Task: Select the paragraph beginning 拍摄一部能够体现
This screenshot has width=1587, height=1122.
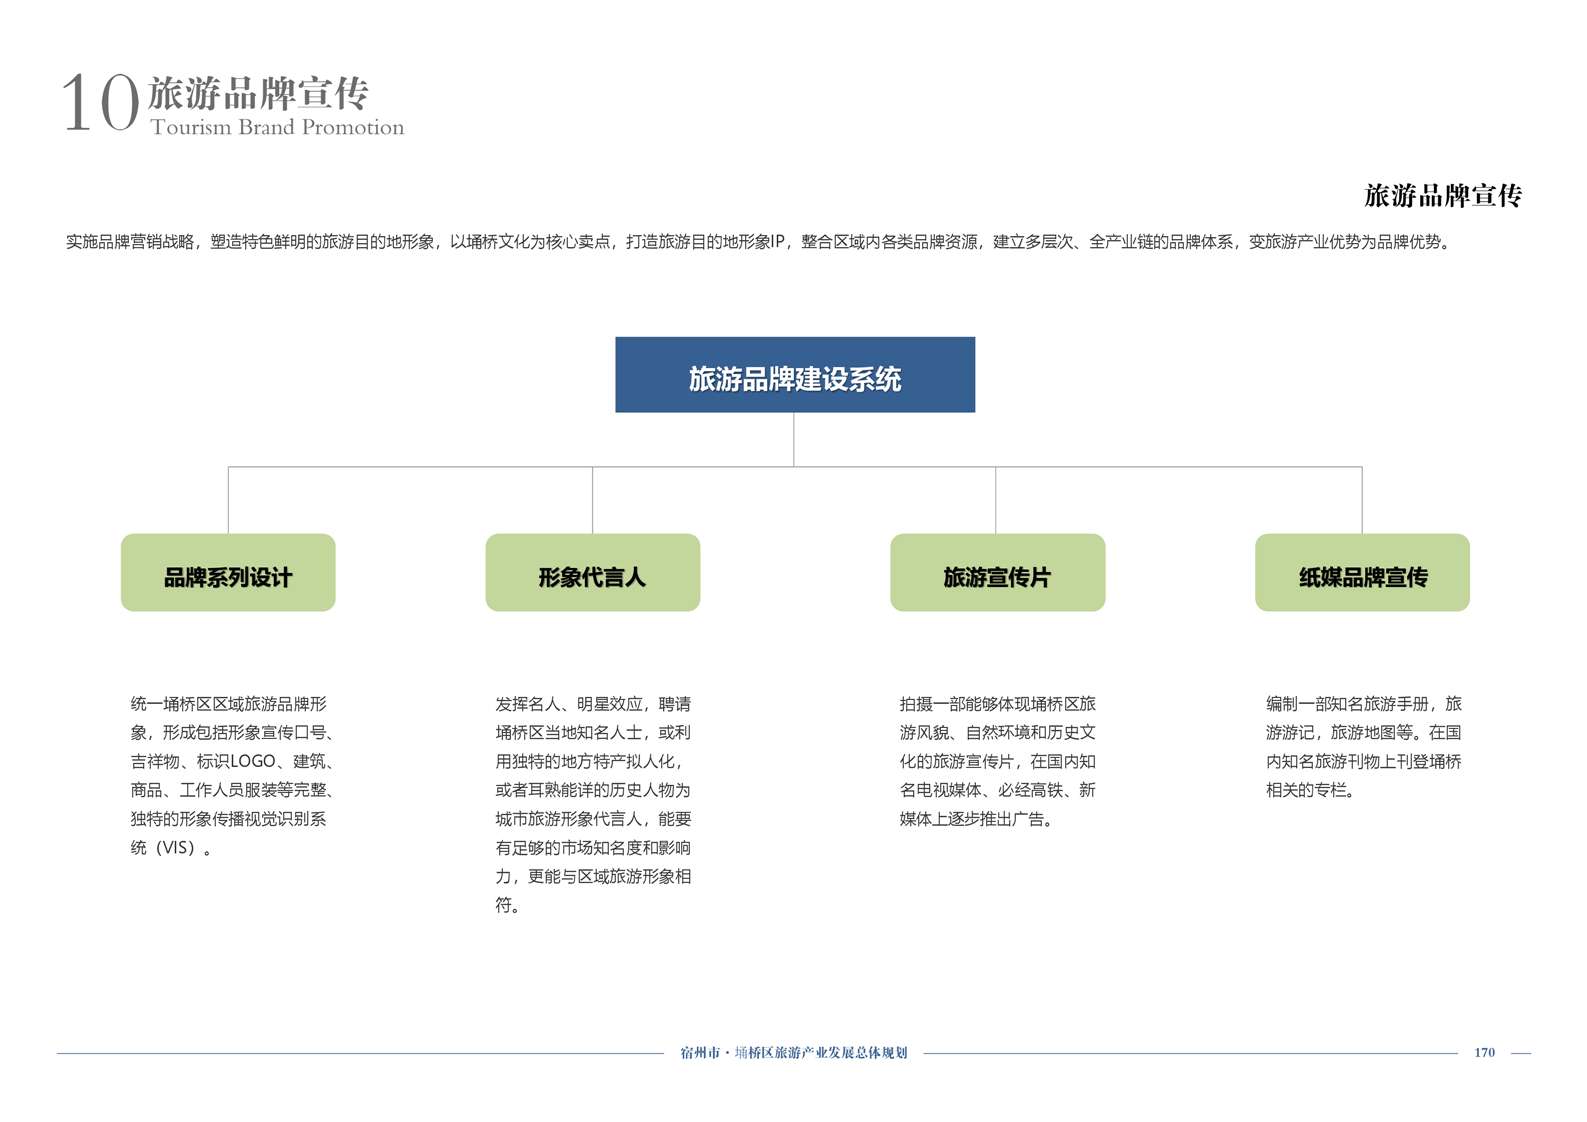Action: click(x=997, y=761)
